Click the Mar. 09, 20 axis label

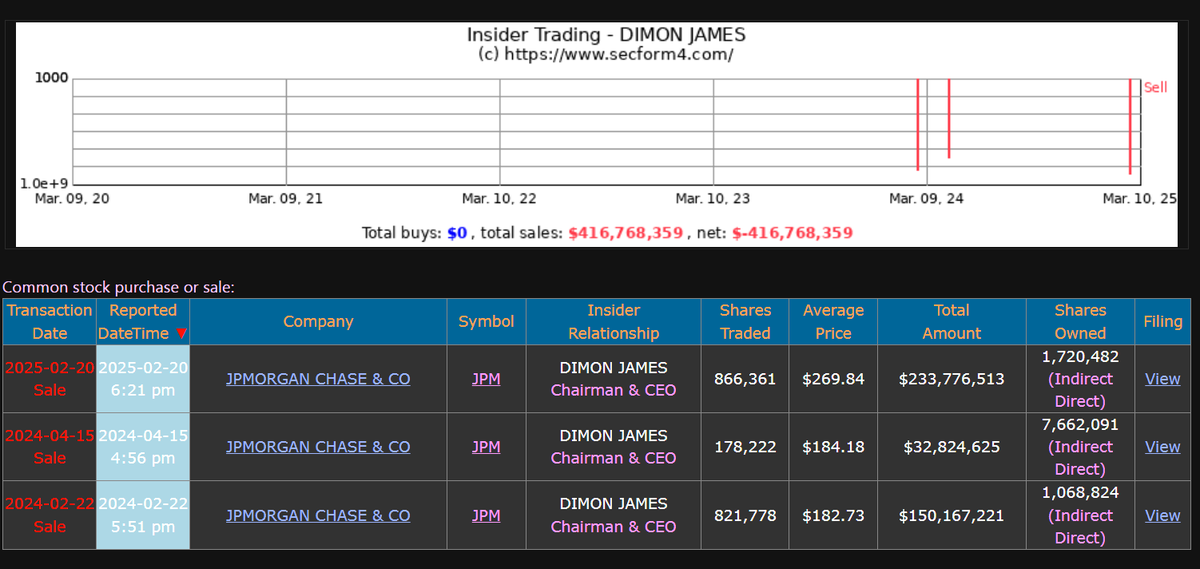click(x=72, y=199)
